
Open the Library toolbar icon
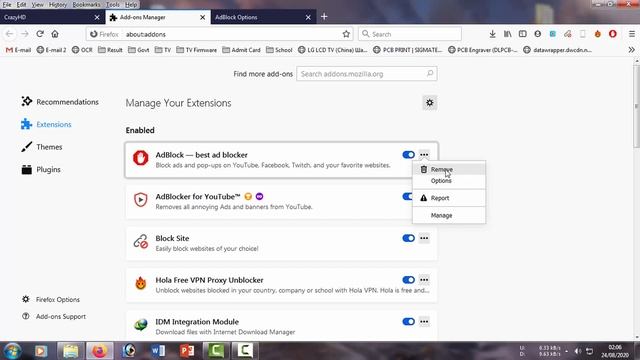click(507, 34)
